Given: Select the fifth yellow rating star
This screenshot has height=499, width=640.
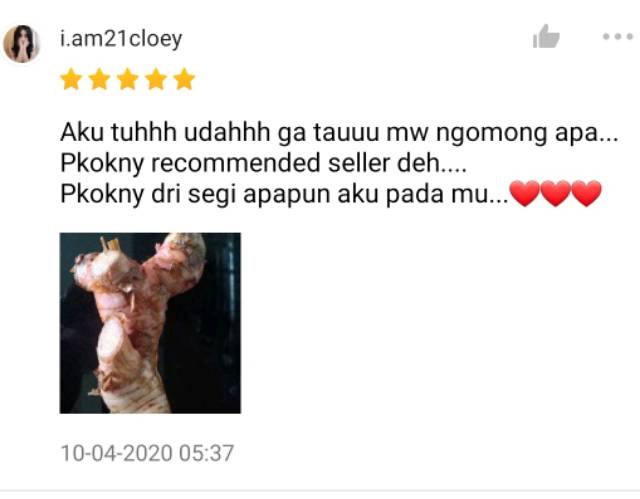Looking at the screenshot, I should [184, 79].
